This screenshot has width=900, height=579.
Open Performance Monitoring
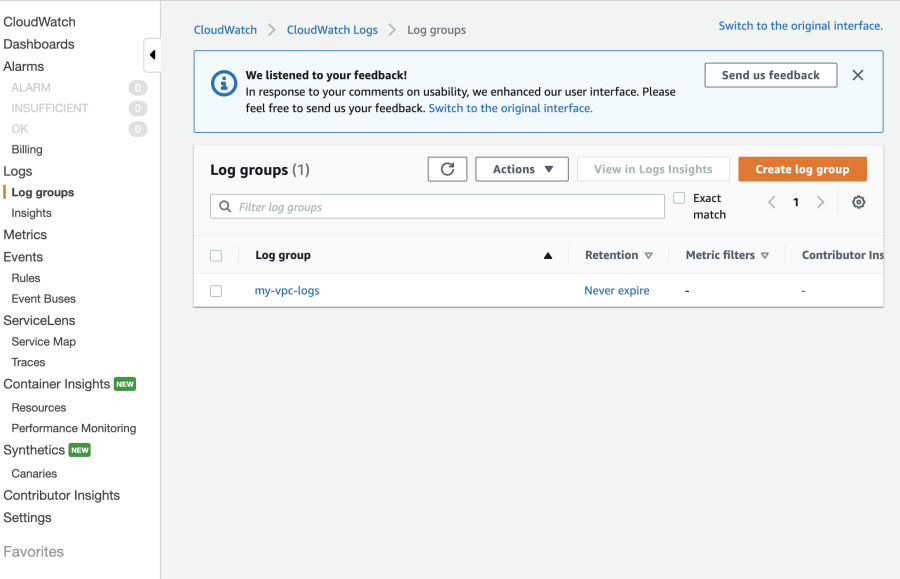point(74,428)
